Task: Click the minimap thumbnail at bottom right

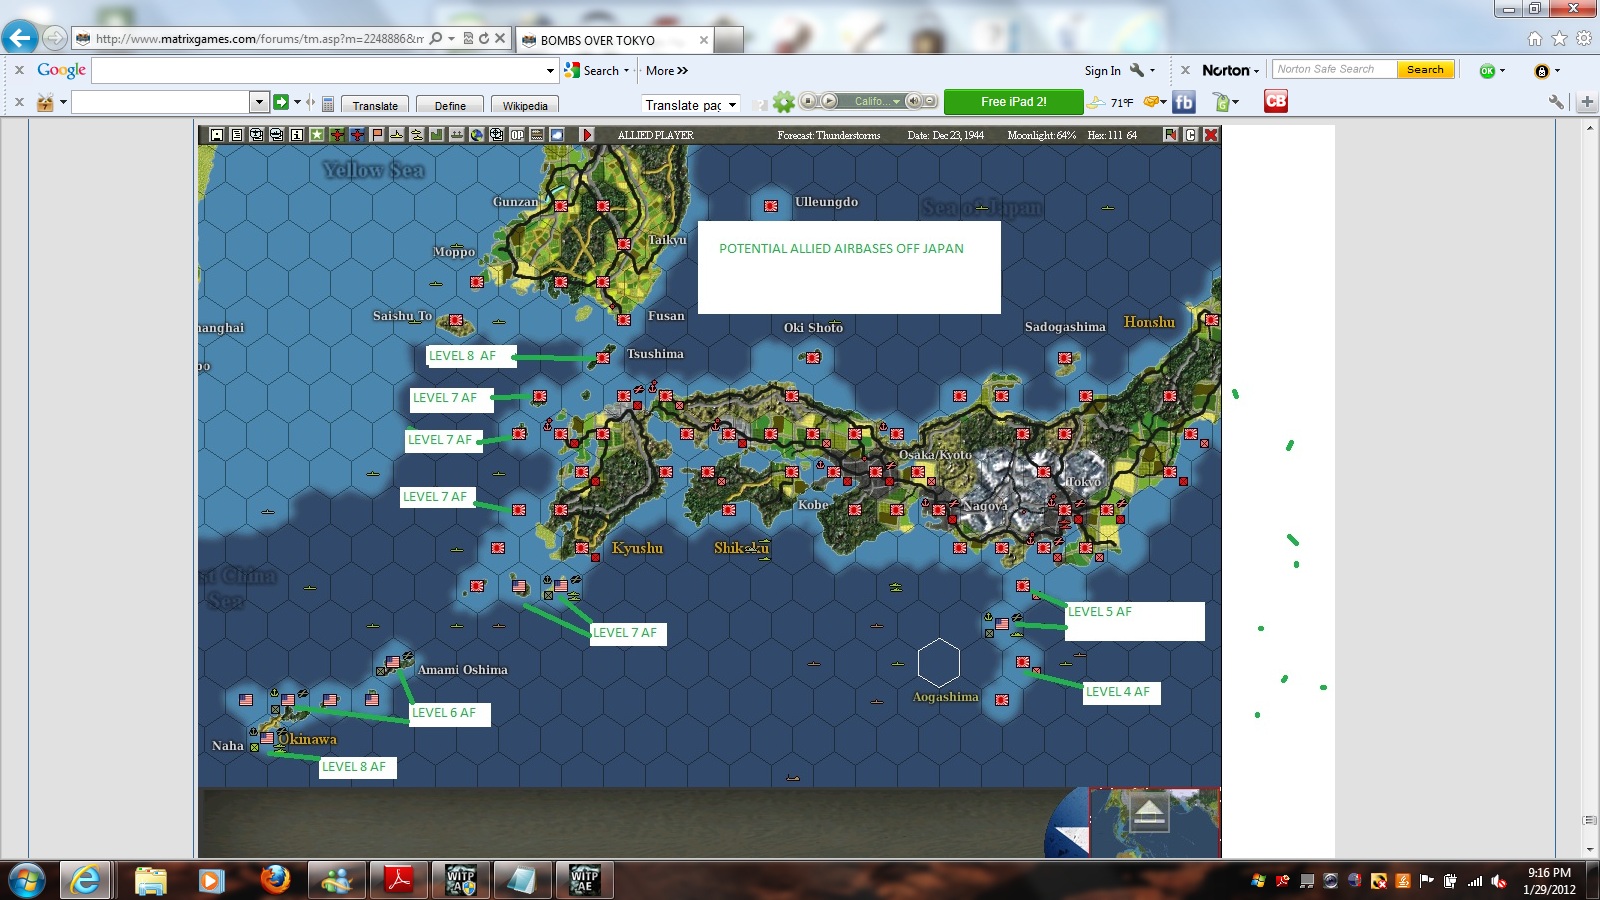Action: click(1154, 822)
